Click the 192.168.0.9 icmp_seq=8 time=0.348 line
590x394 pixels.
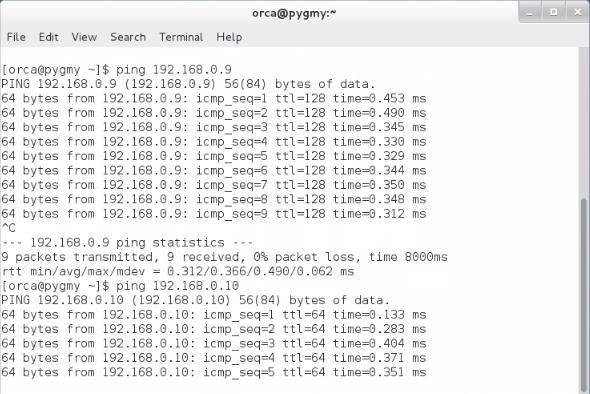click(214, 199)
